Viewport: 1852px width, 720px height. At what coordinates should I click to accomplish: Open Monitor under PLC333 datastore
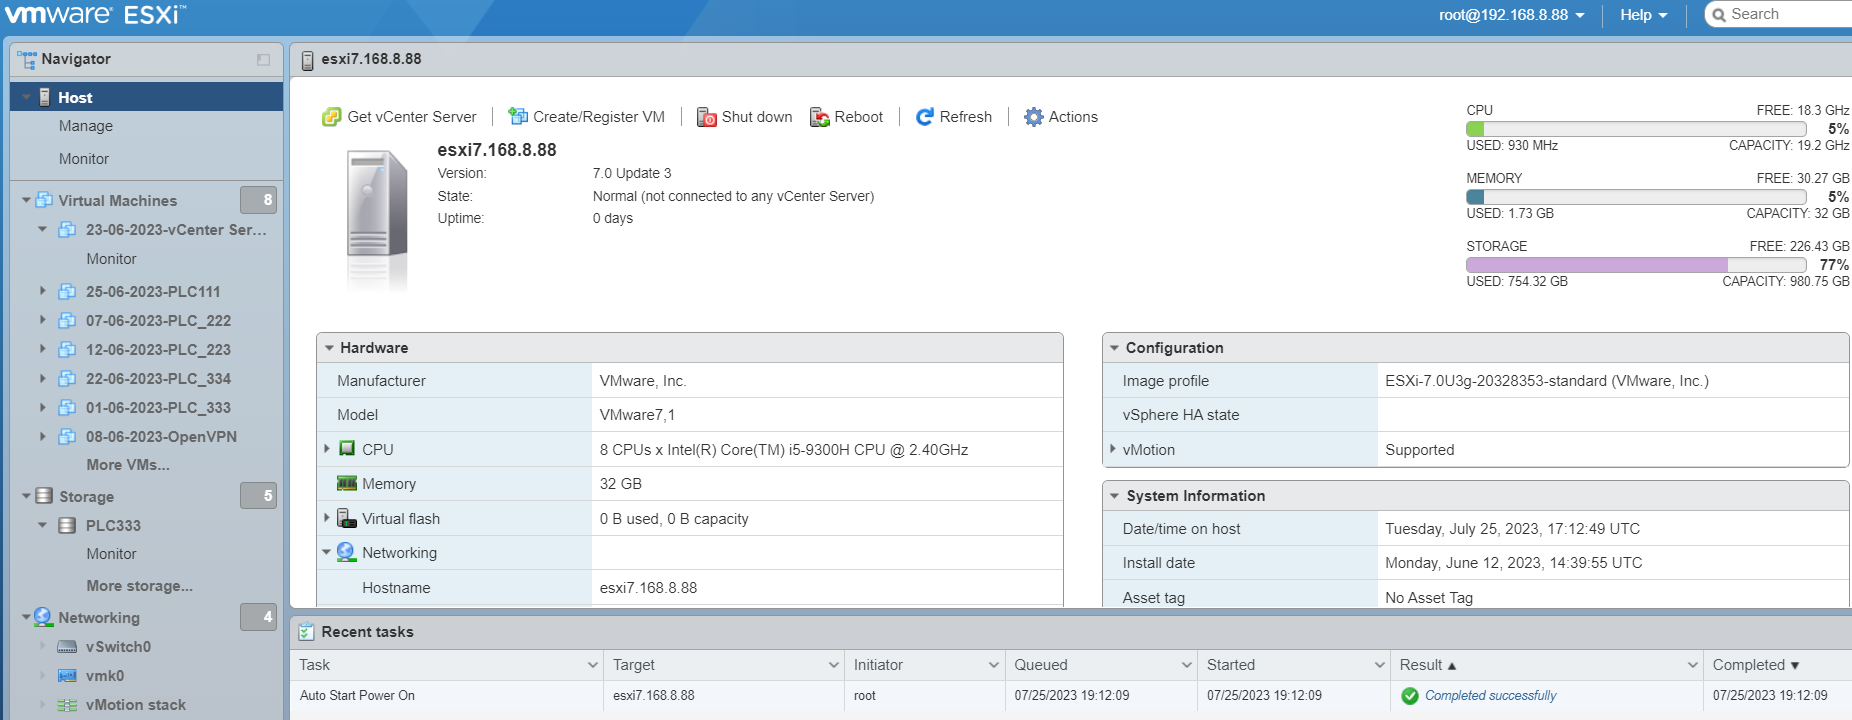tap(111, 554)
